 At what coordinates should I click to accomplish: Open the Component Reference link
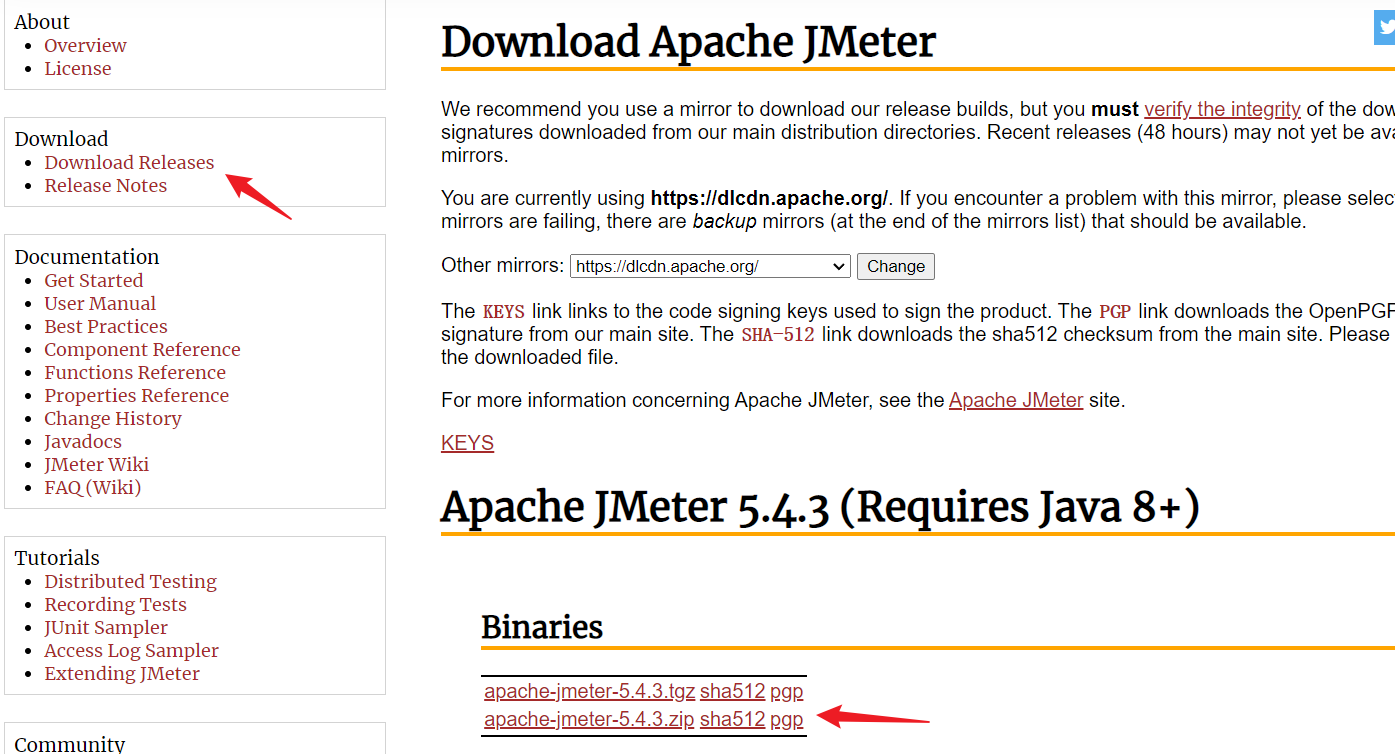click(142, 349)
